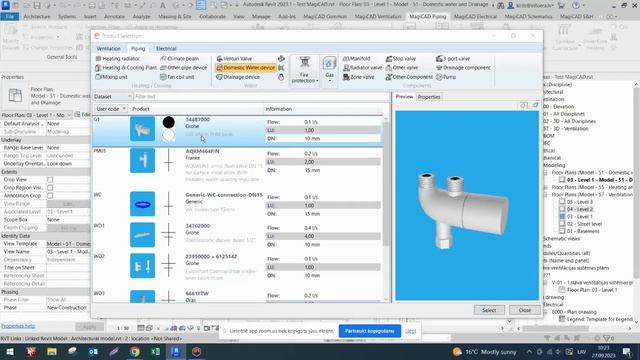
Task: Click Grohe 34762000 shower product icon
Action: (x=142, y=235)
